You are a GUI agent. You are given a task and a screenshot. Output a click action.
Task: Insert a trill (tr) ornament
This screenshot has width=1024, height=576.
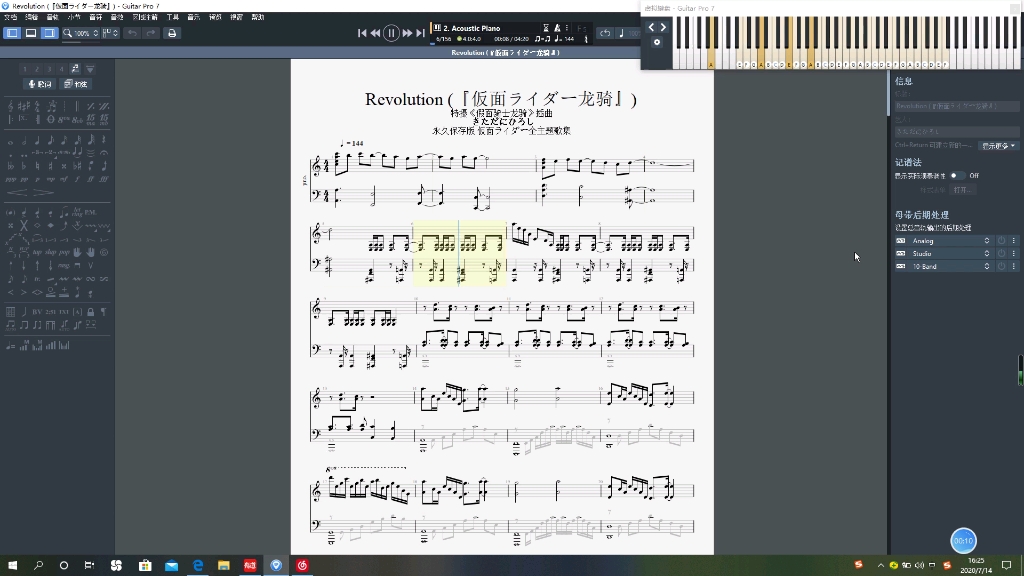(x=37, y=279)
